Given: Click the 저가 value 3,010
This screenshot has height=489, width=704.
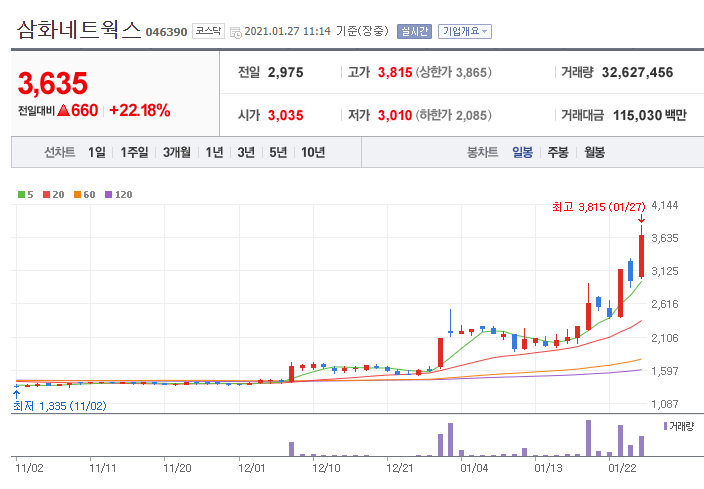Looking at the screenshot, I should [x=395, y=116].
